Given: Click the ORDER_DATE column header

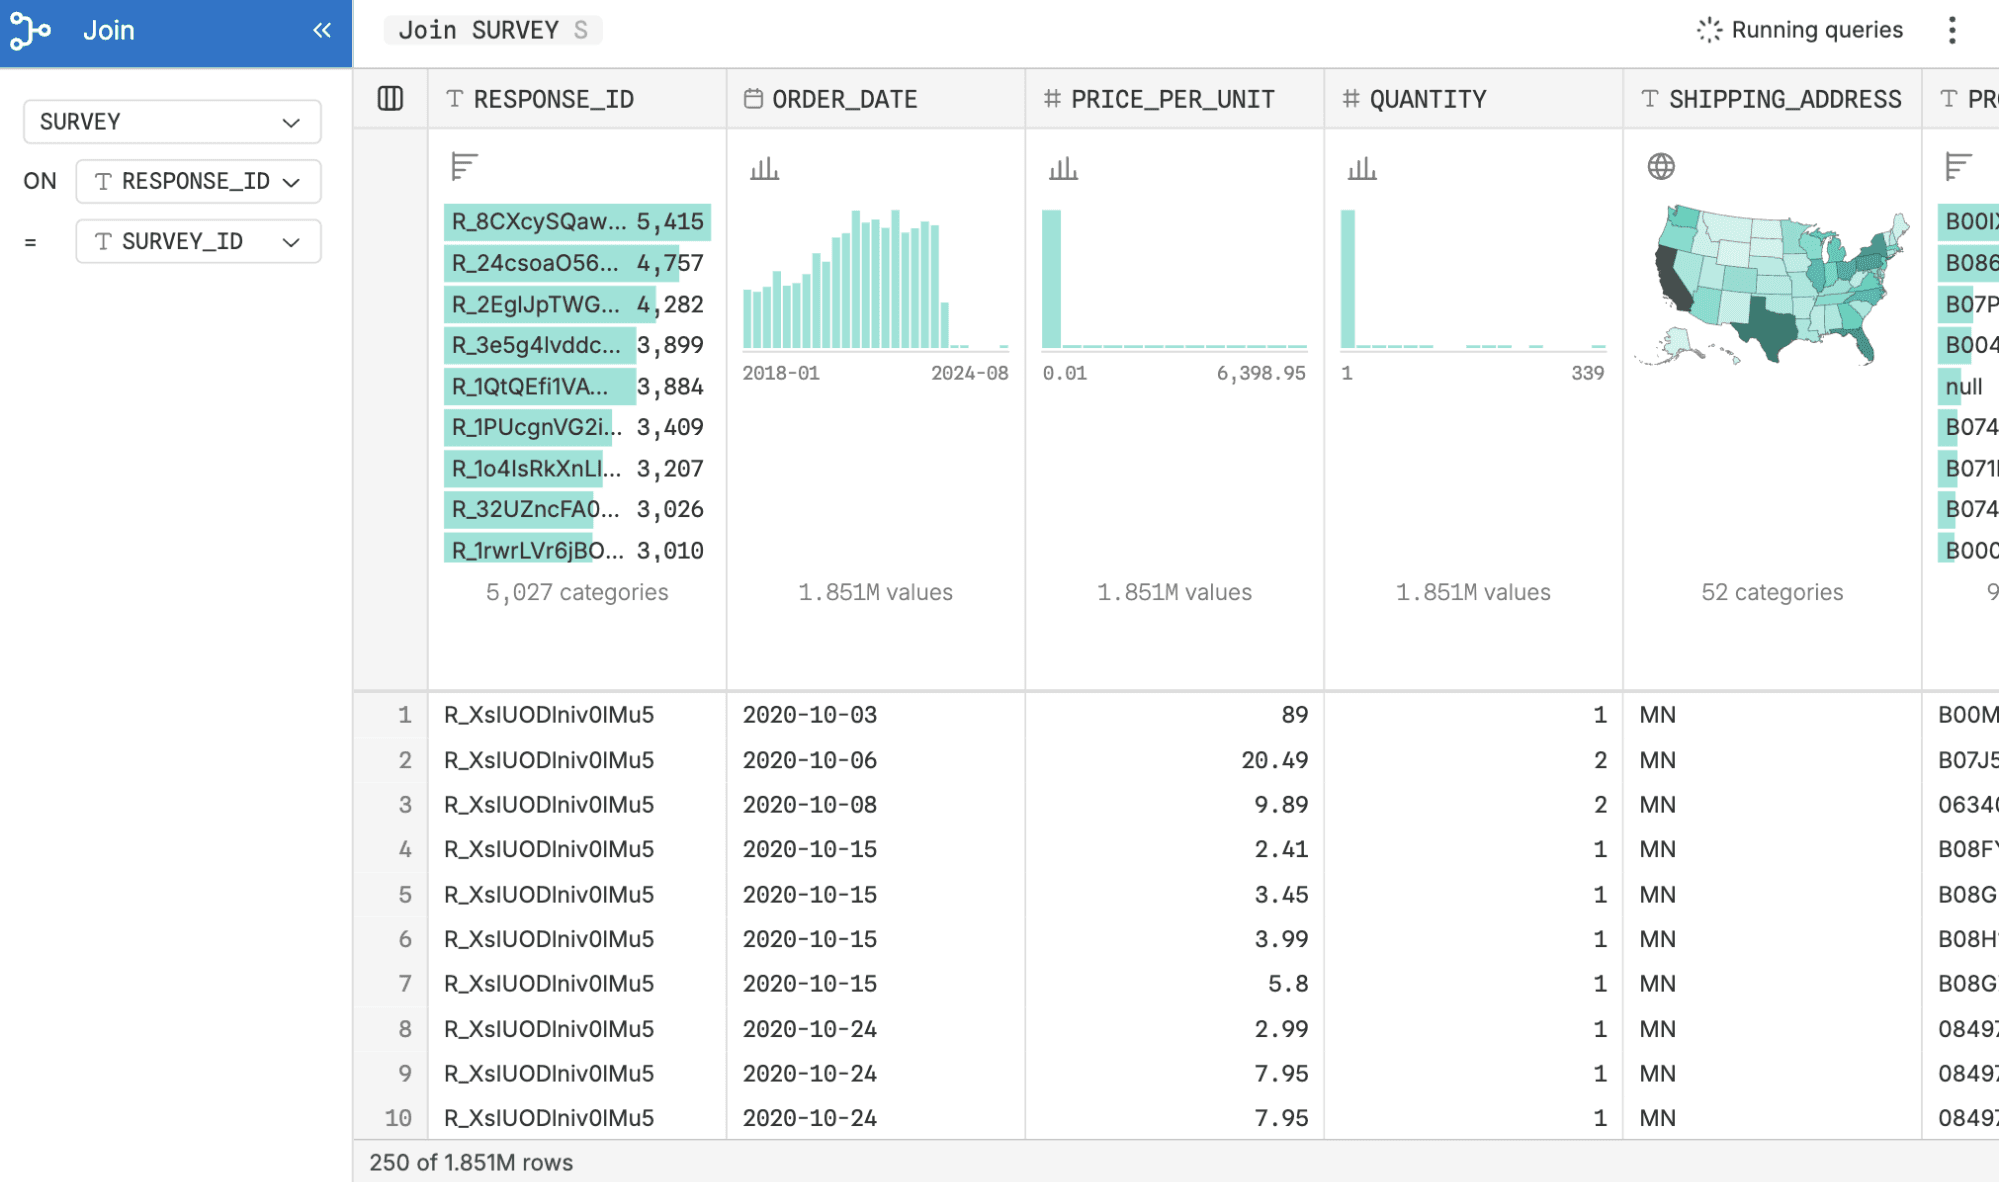Looking at the screenshot, I should pyautogui.click(x=845, y=99).
